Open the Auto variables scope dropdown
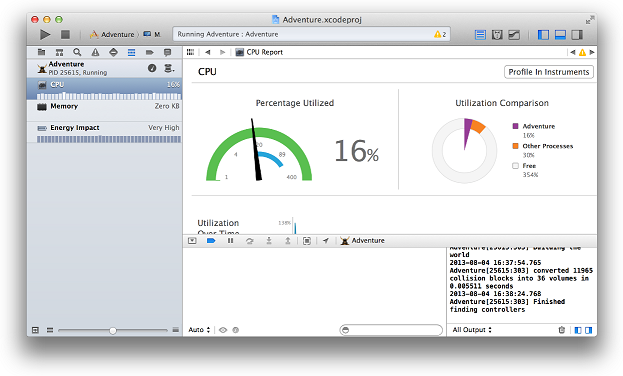This screenshot has width=623, height=376. (199, 330)
